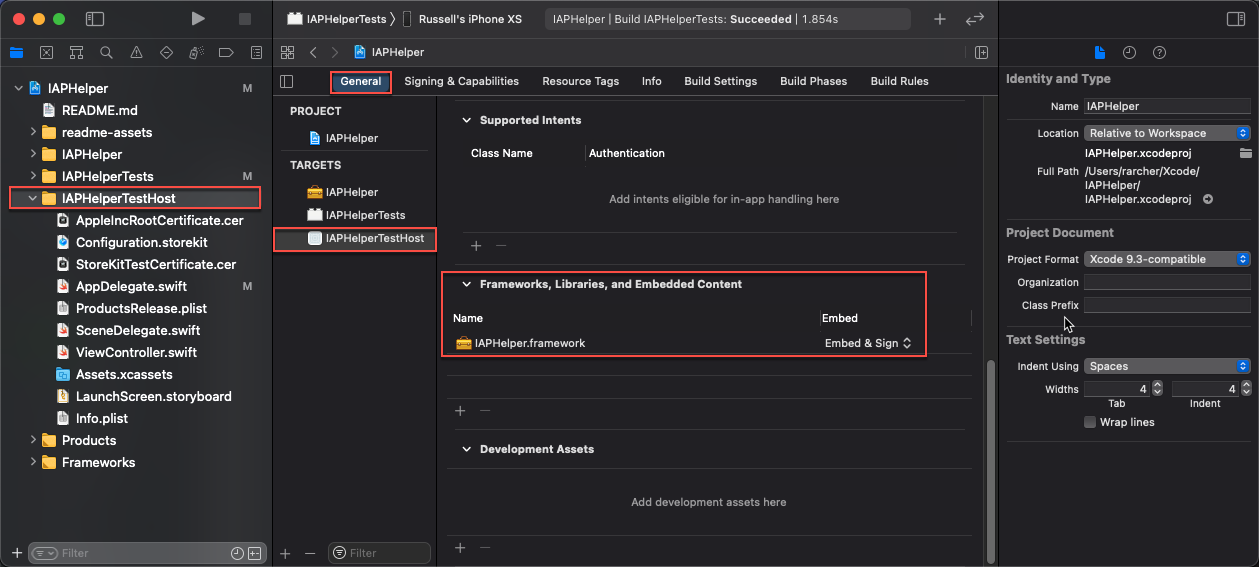Toggle the inspectors panel icon at top right
The width and height of the screenshot is (1259, 567).
(x=1236, y=19)
